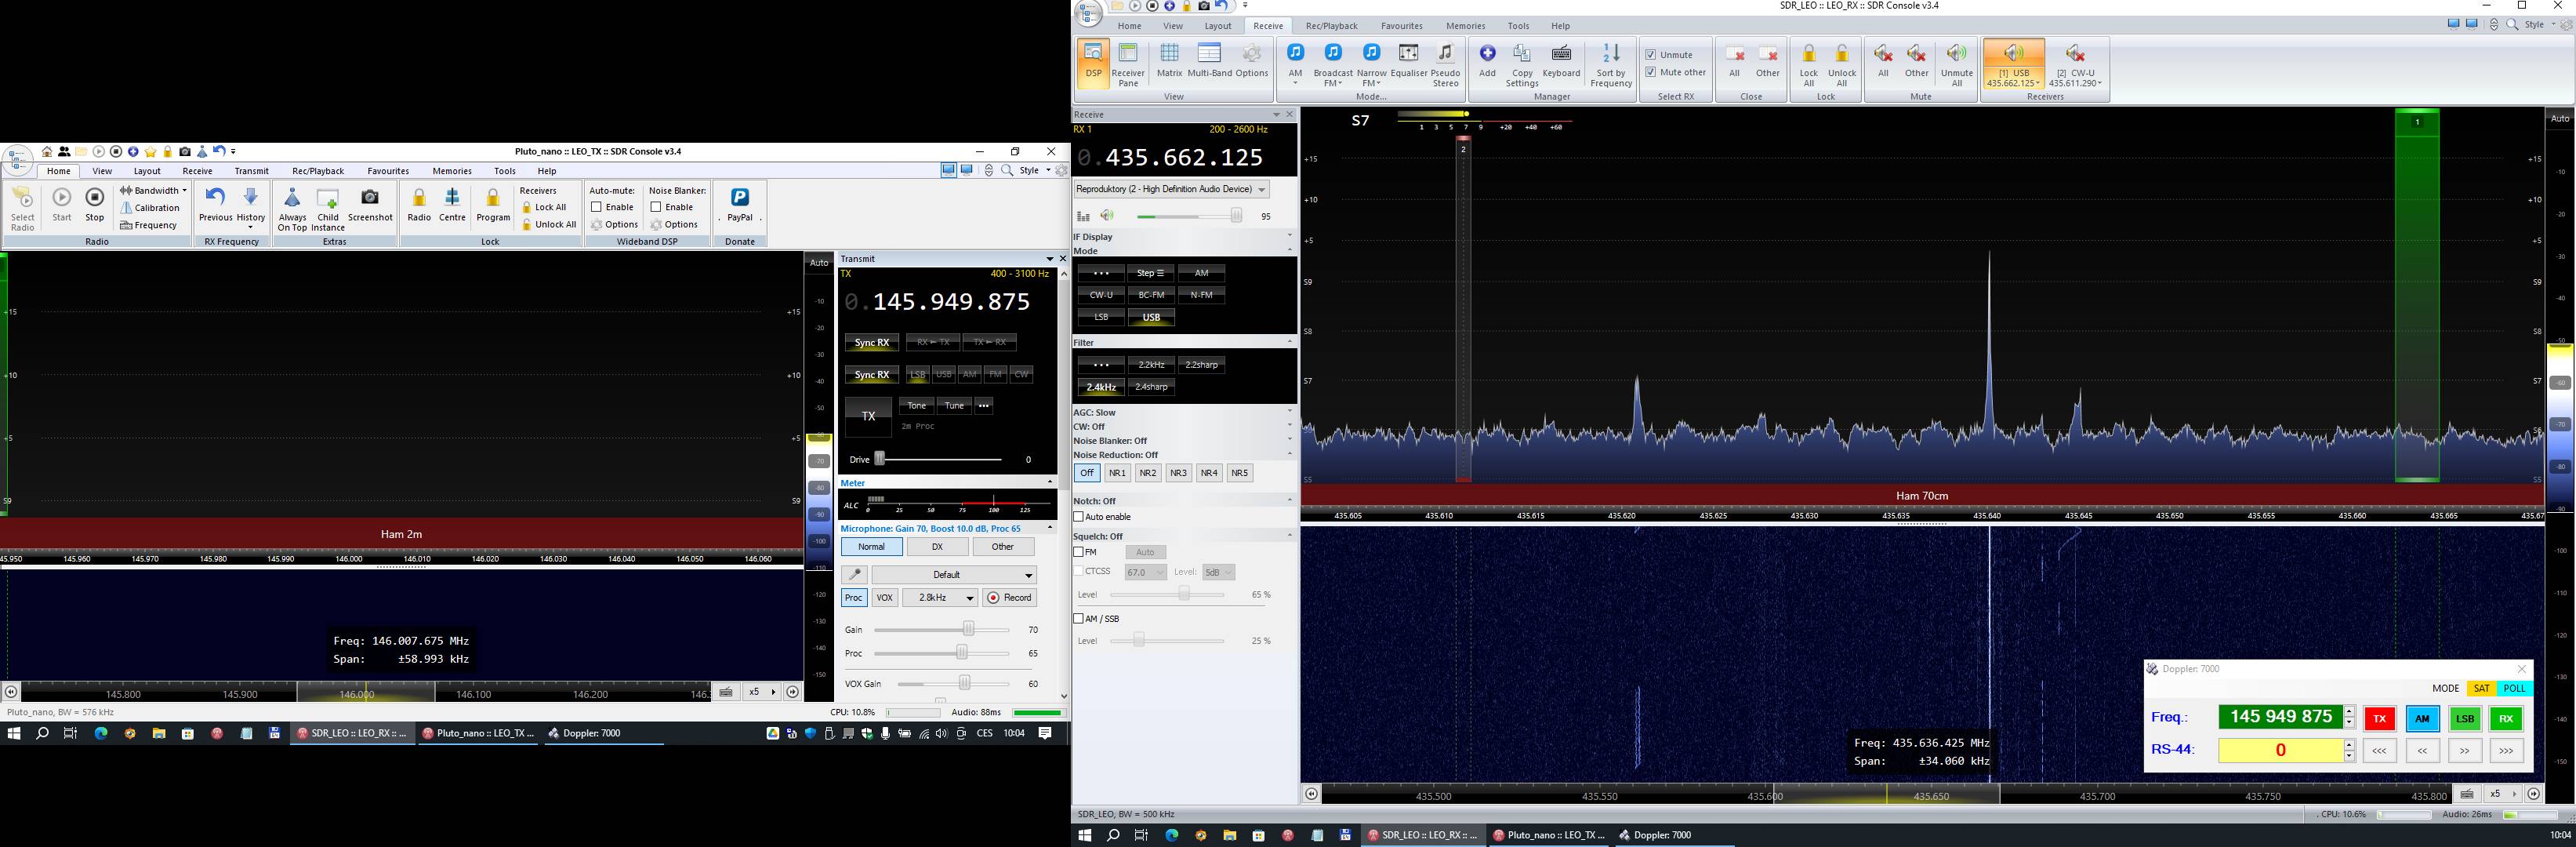
Task: Enable Pseudo Stereo in the ribbon
Action: tap(1446, 64)
